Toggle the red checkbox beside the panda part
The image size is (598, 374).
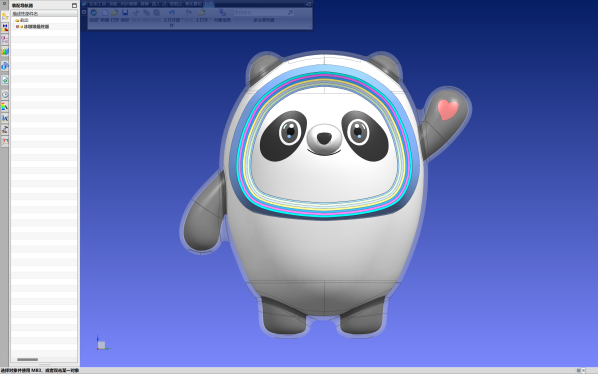17,27
